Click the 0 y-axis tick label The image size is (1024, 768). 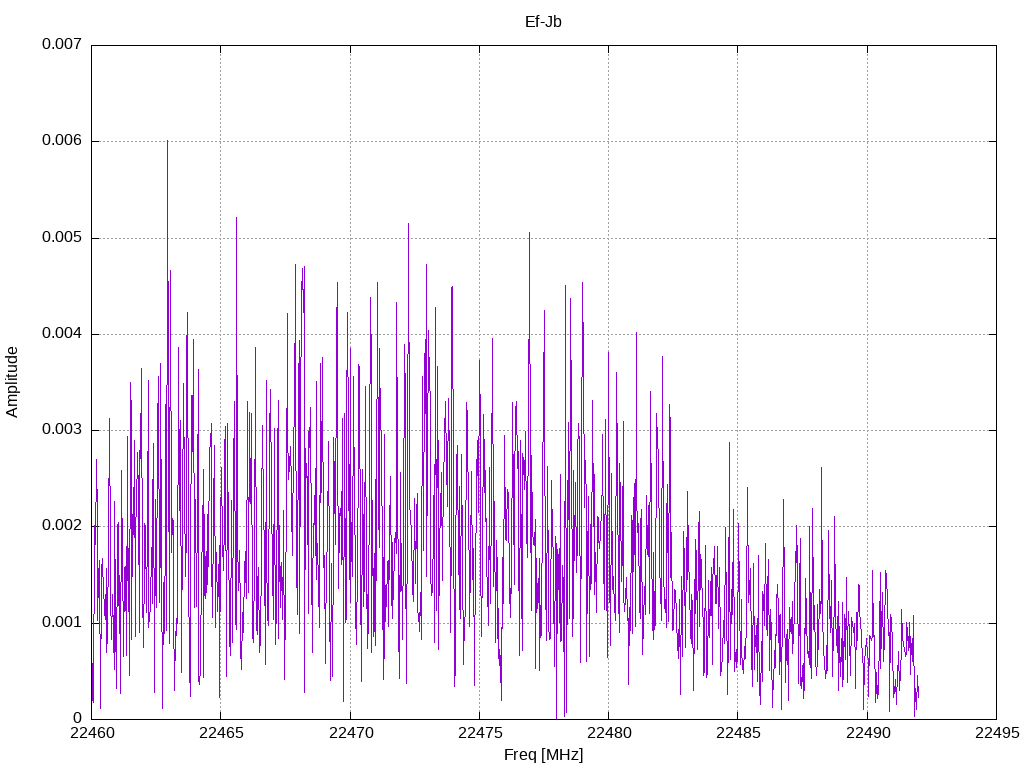[78, 718]
